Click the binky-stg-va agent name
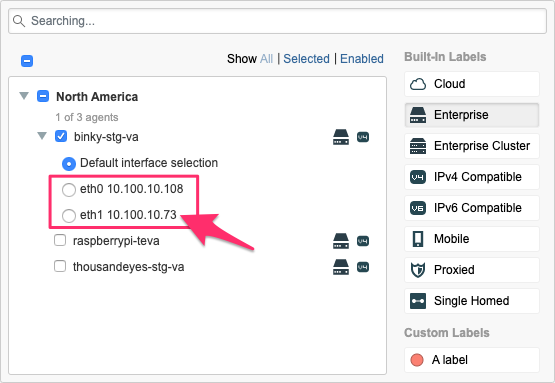Image resolution: width=555 pixels, height=383 pixels. (x=106, y=137)
